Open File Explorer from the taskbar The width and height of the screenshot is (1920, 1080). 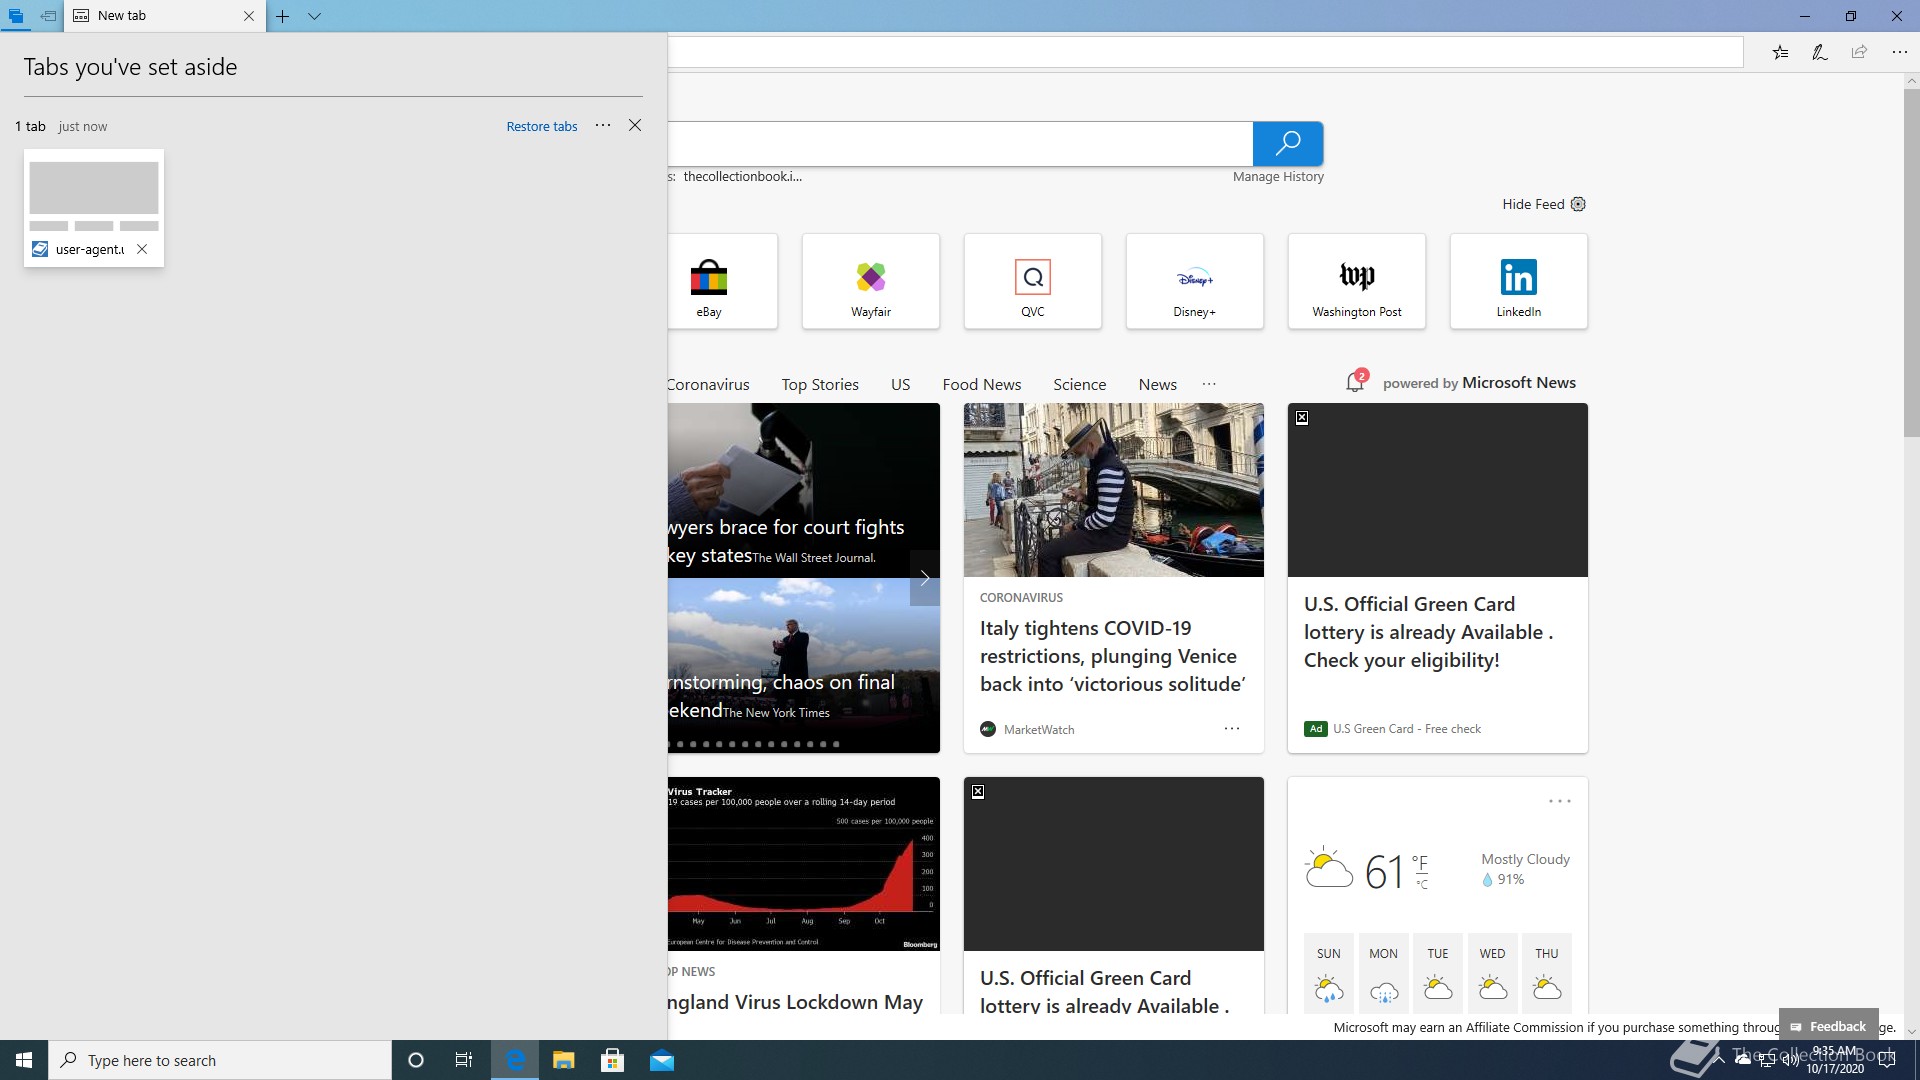click(564, 1060)
